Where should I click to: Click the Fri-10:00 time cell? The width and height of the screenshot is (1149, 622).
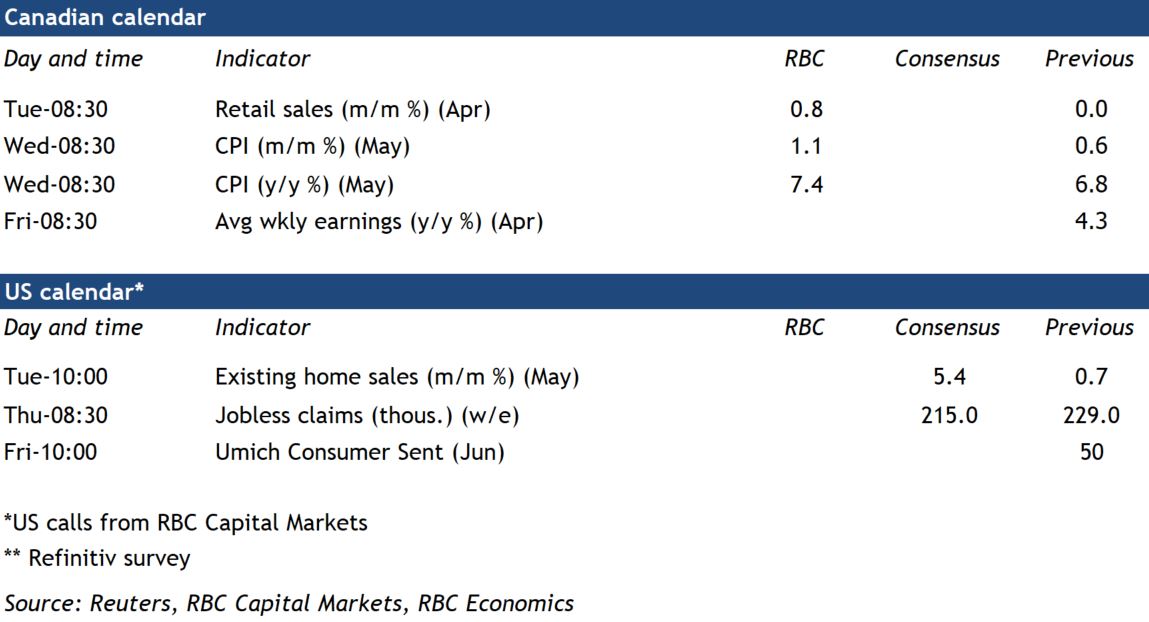click(x=51, y=452)
